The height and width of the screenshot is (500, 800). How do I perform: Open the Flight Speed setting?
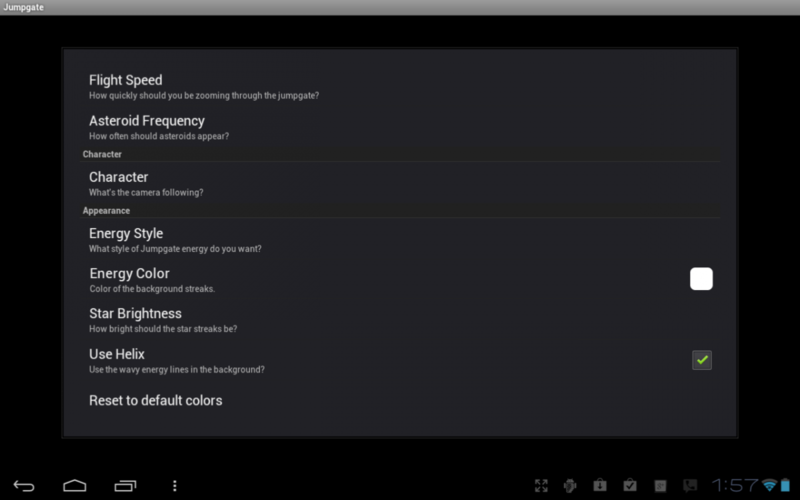click(400, 87)
